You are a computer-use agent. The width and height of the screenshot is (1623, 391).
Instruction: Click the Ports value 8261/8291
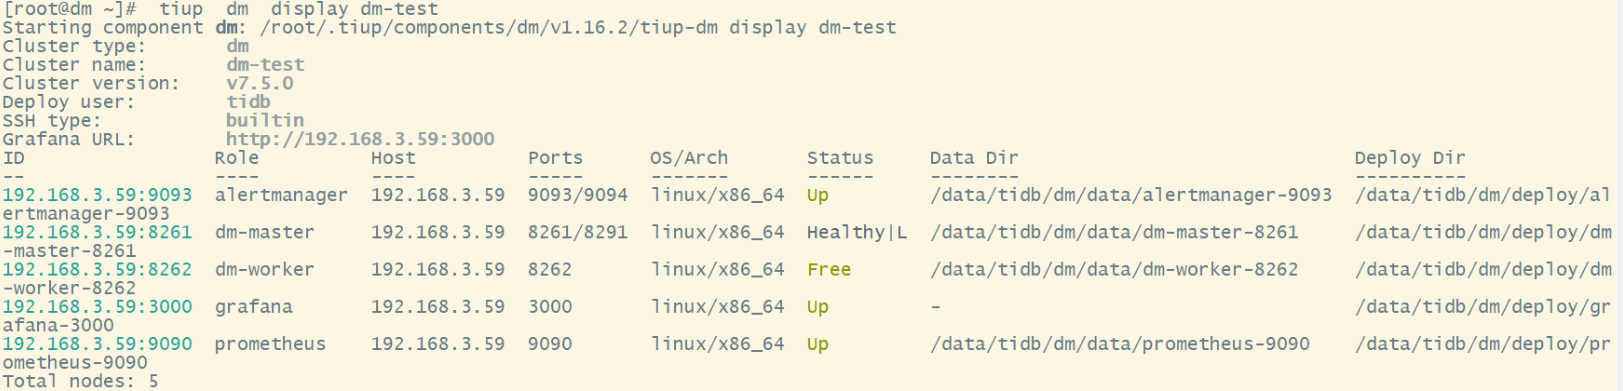pyautogui.click(x=578, y=232)
